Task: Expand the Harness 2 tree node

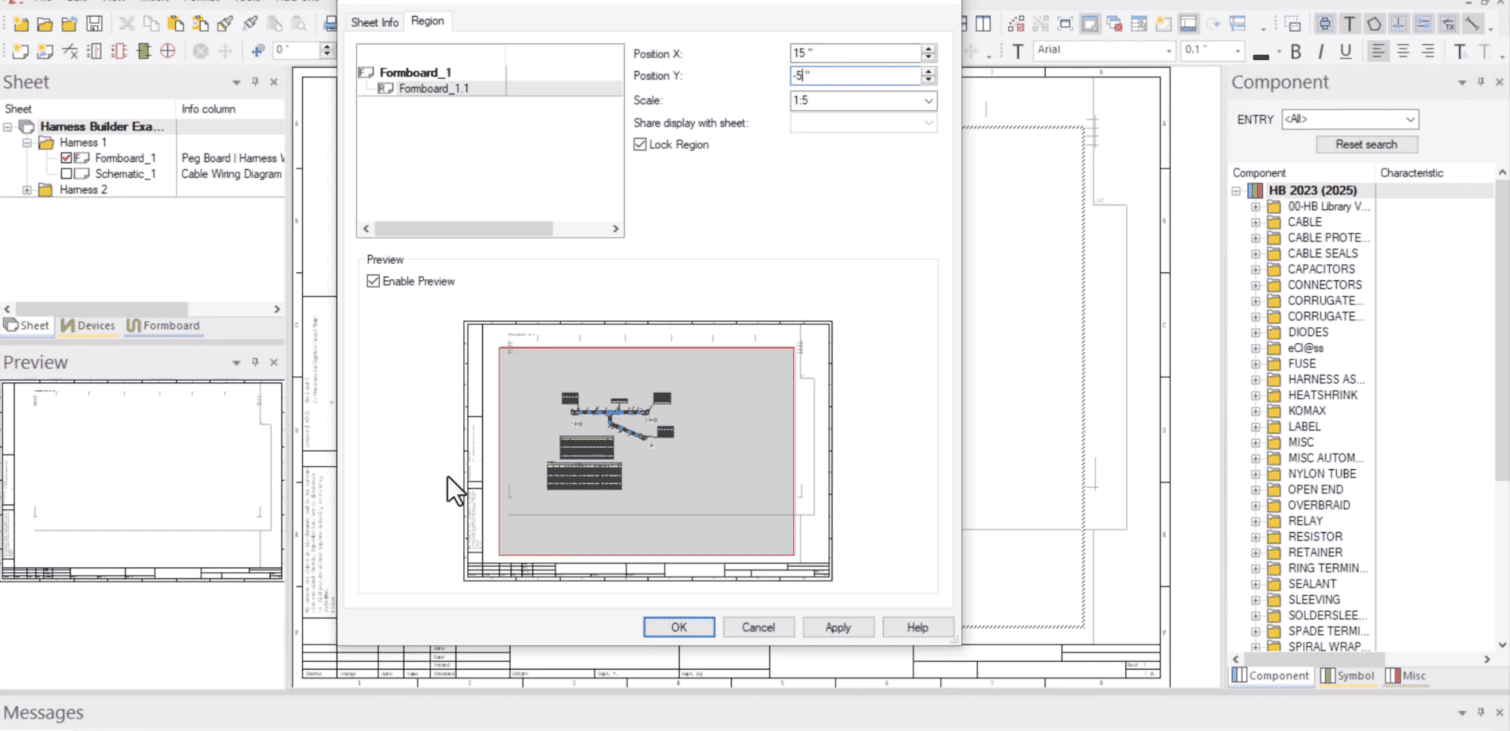Action: [x=27, y=190]
